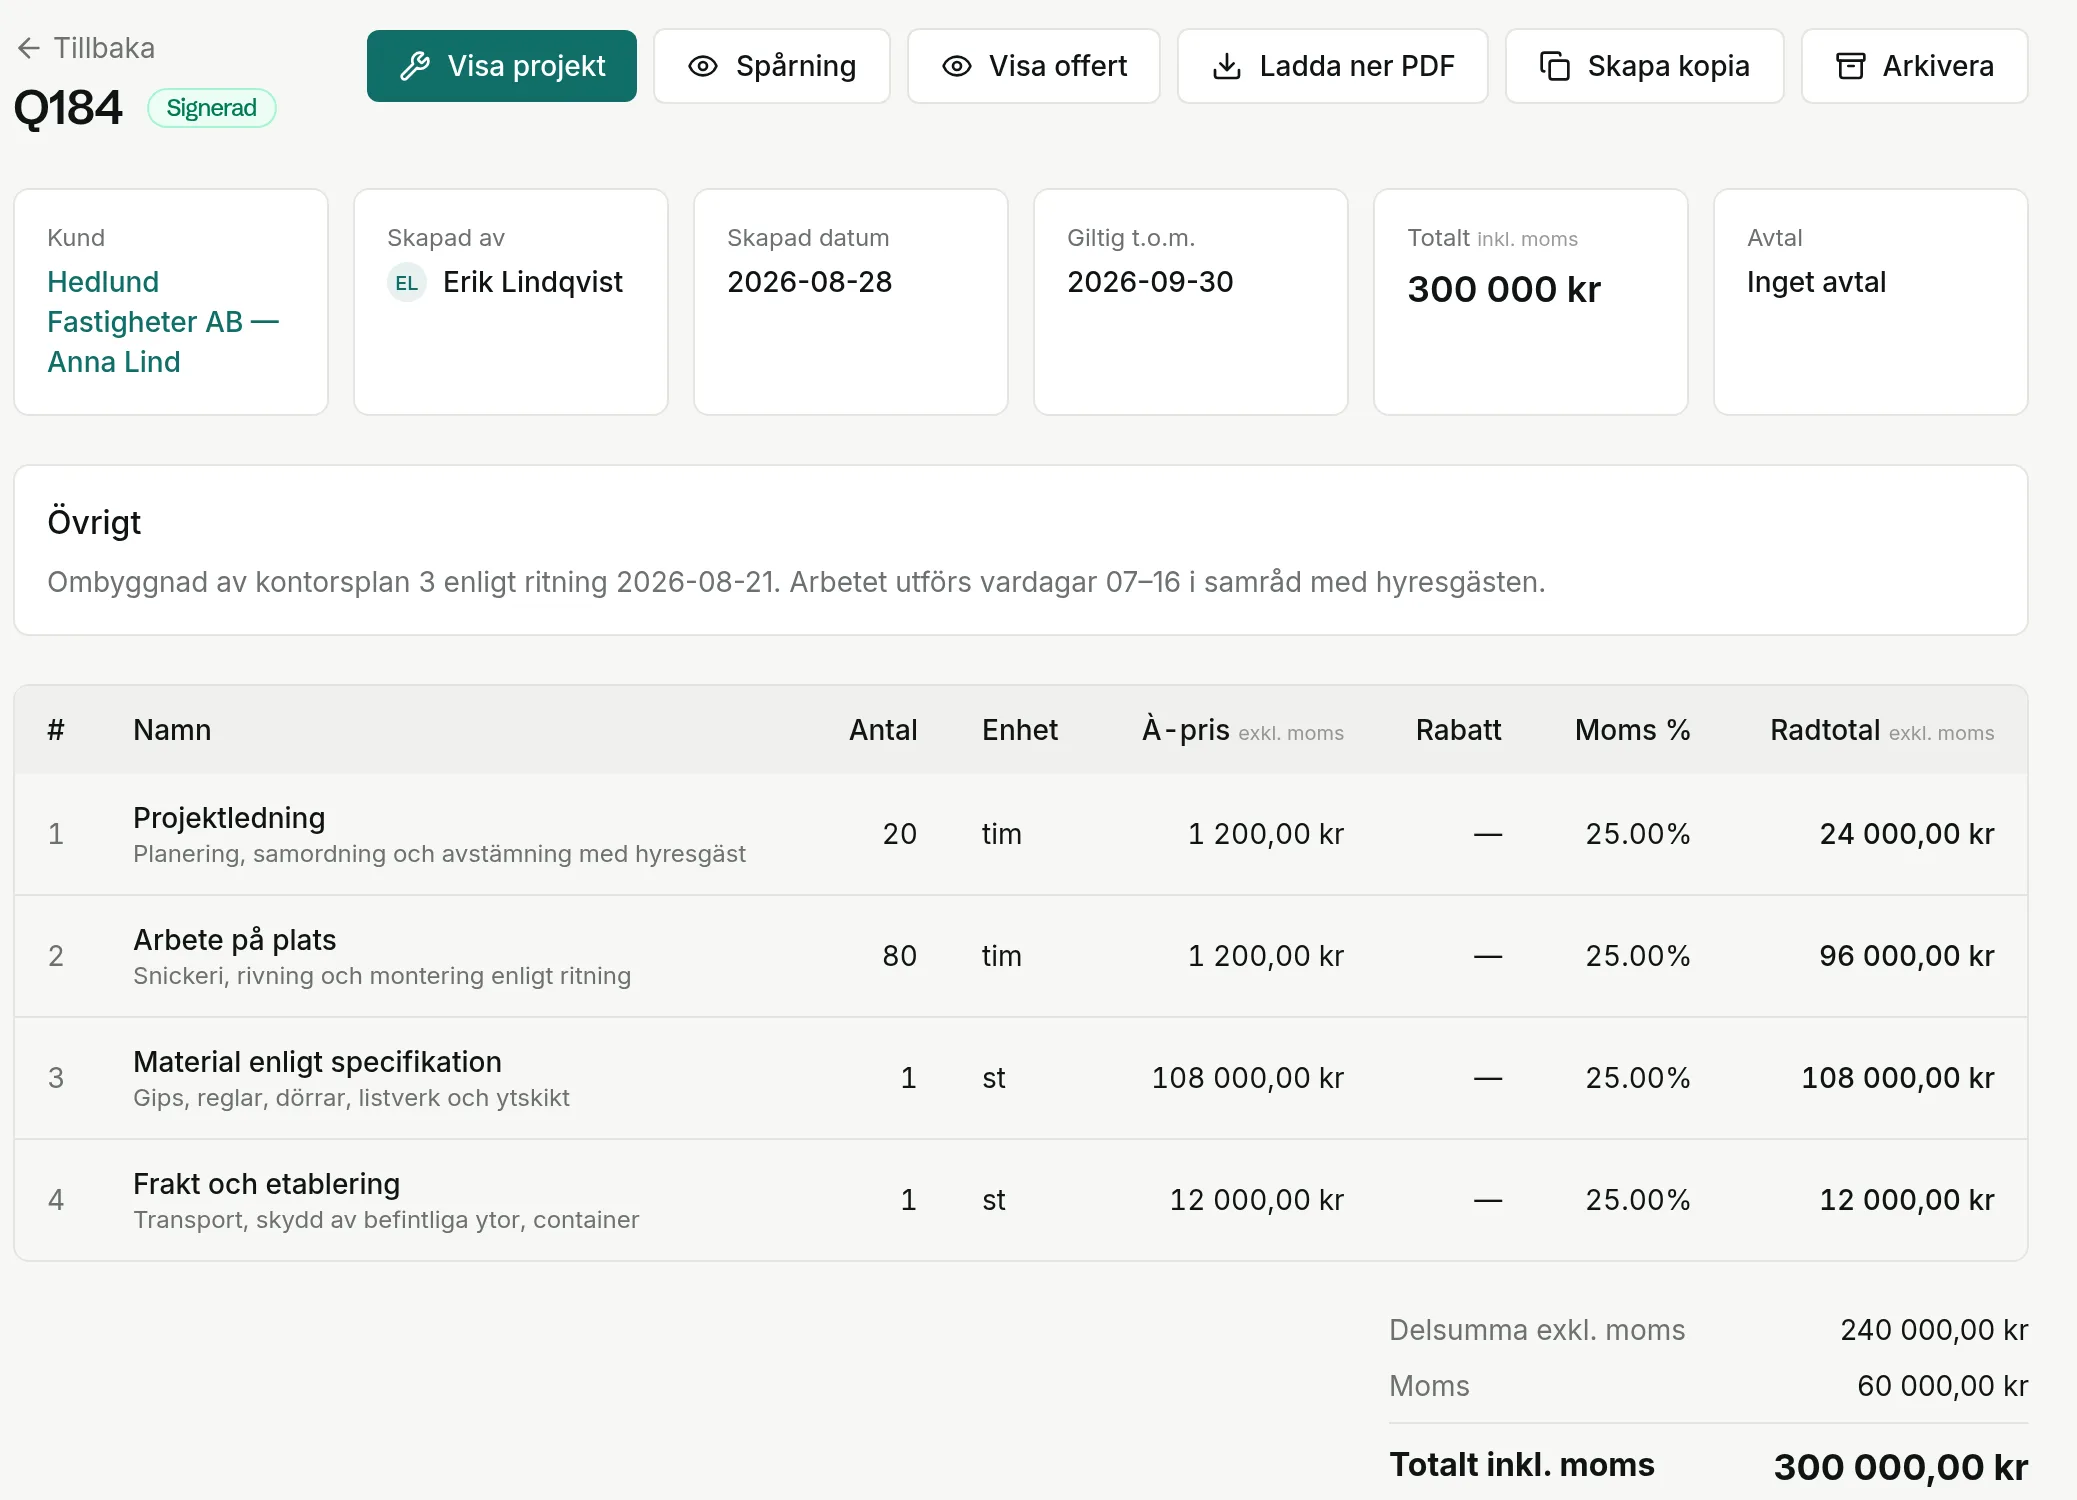Click the 24 000,00 kr row total
The width and height of the screenshot is (2077, 1500).
[1907, 834]
